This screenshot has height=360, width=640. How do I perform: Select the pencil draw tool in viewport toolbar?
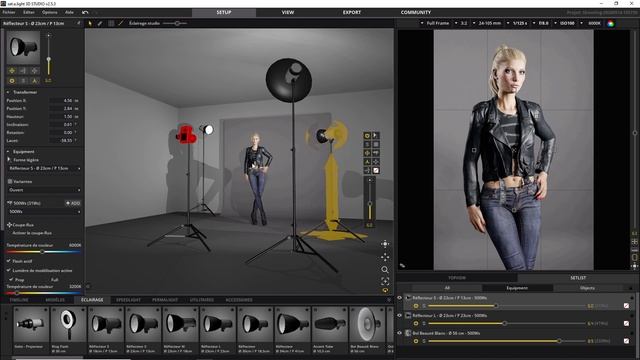(x=100, y=23)
